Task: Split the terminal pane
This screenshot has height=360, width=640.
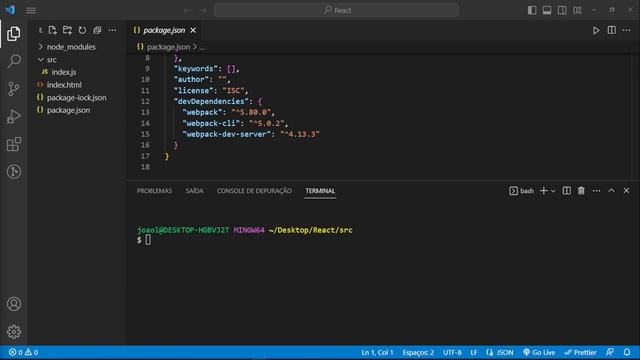Action: point(567,191)
